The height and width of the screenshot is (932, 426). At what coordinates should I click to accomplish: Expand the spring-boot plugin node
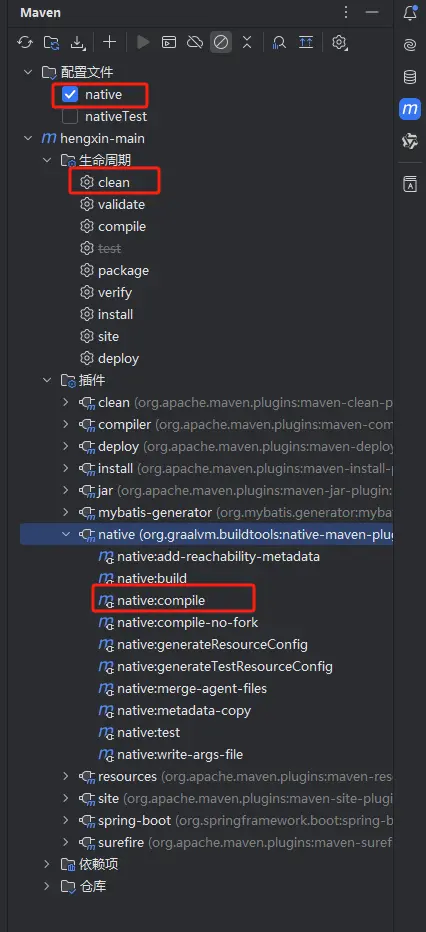(x=66, y=820)
